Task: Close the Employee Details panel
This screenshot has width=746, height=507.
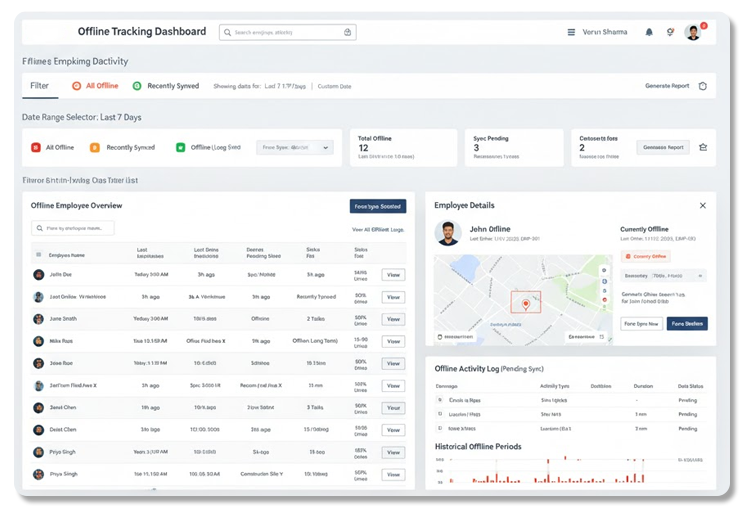Action: [x=702, y=205]
